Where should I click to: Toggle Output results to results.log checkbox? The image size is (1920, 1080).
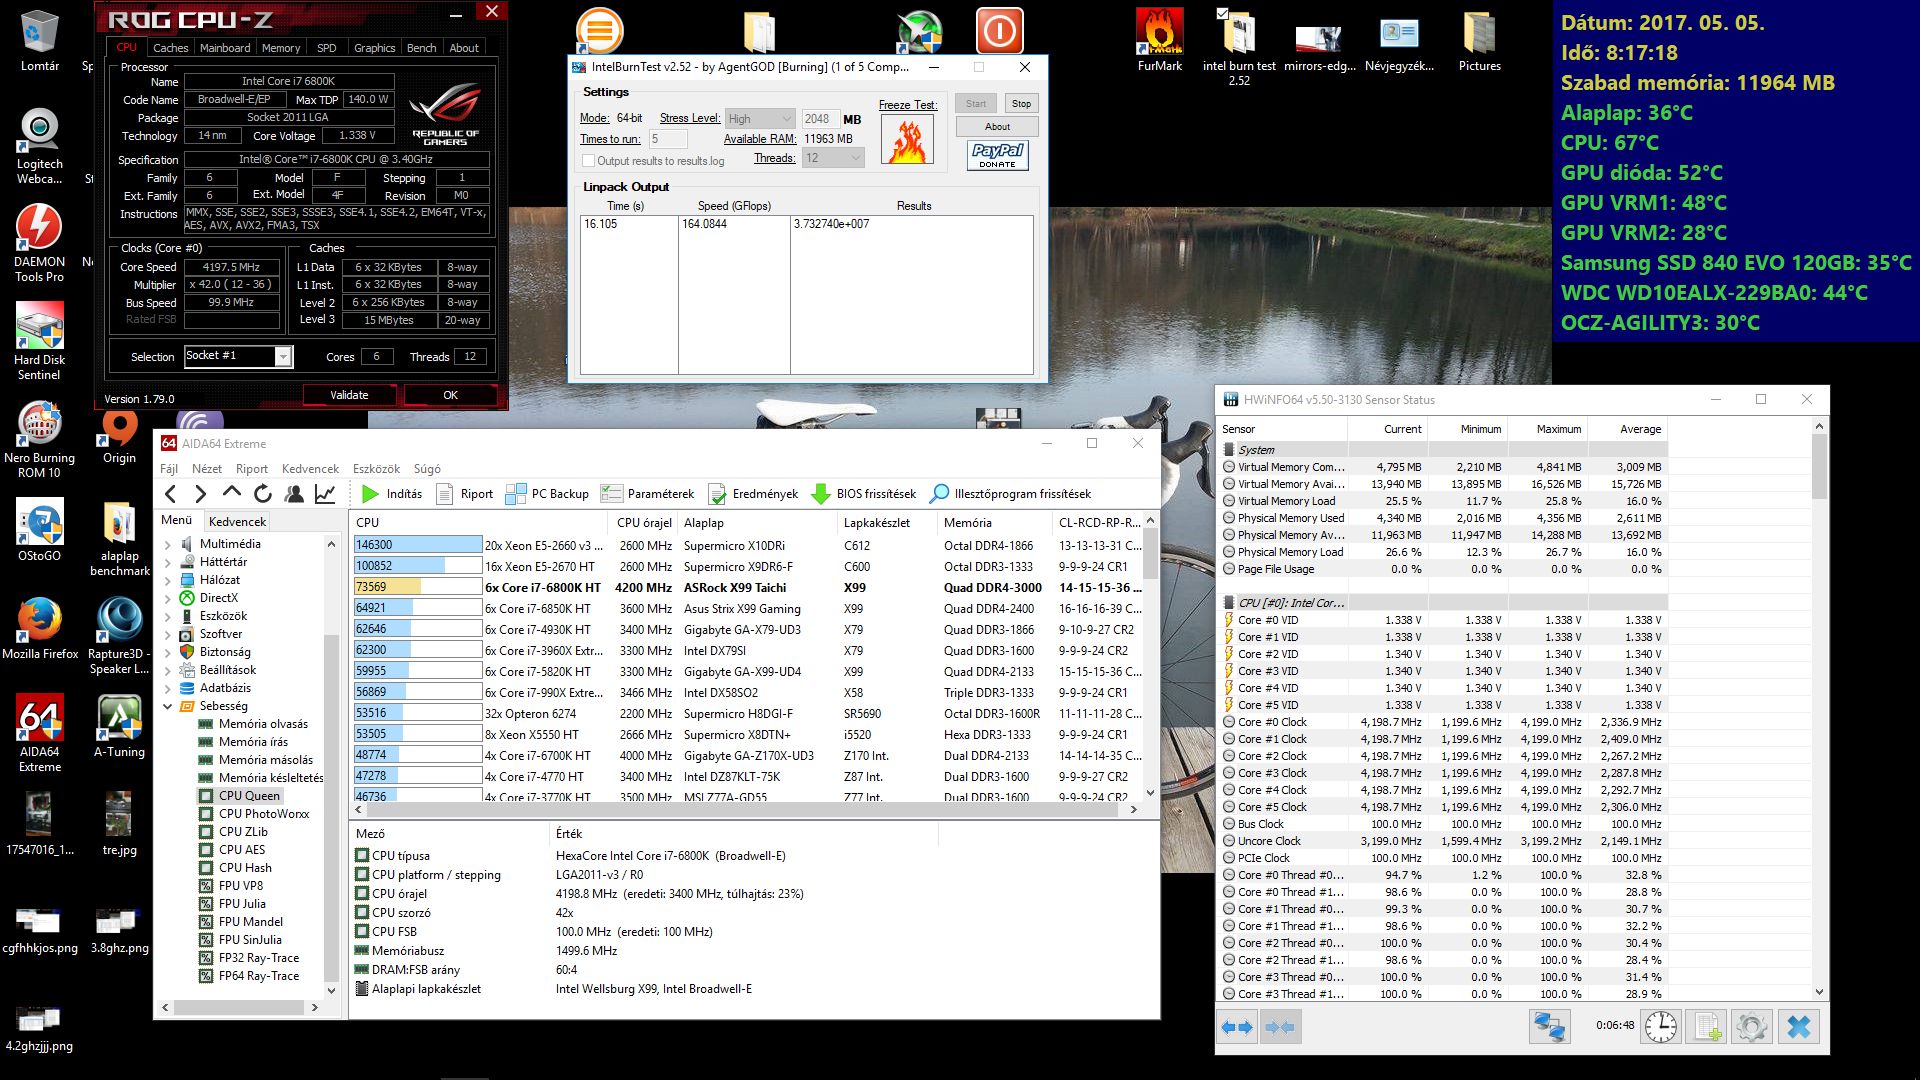click(589, 161)
